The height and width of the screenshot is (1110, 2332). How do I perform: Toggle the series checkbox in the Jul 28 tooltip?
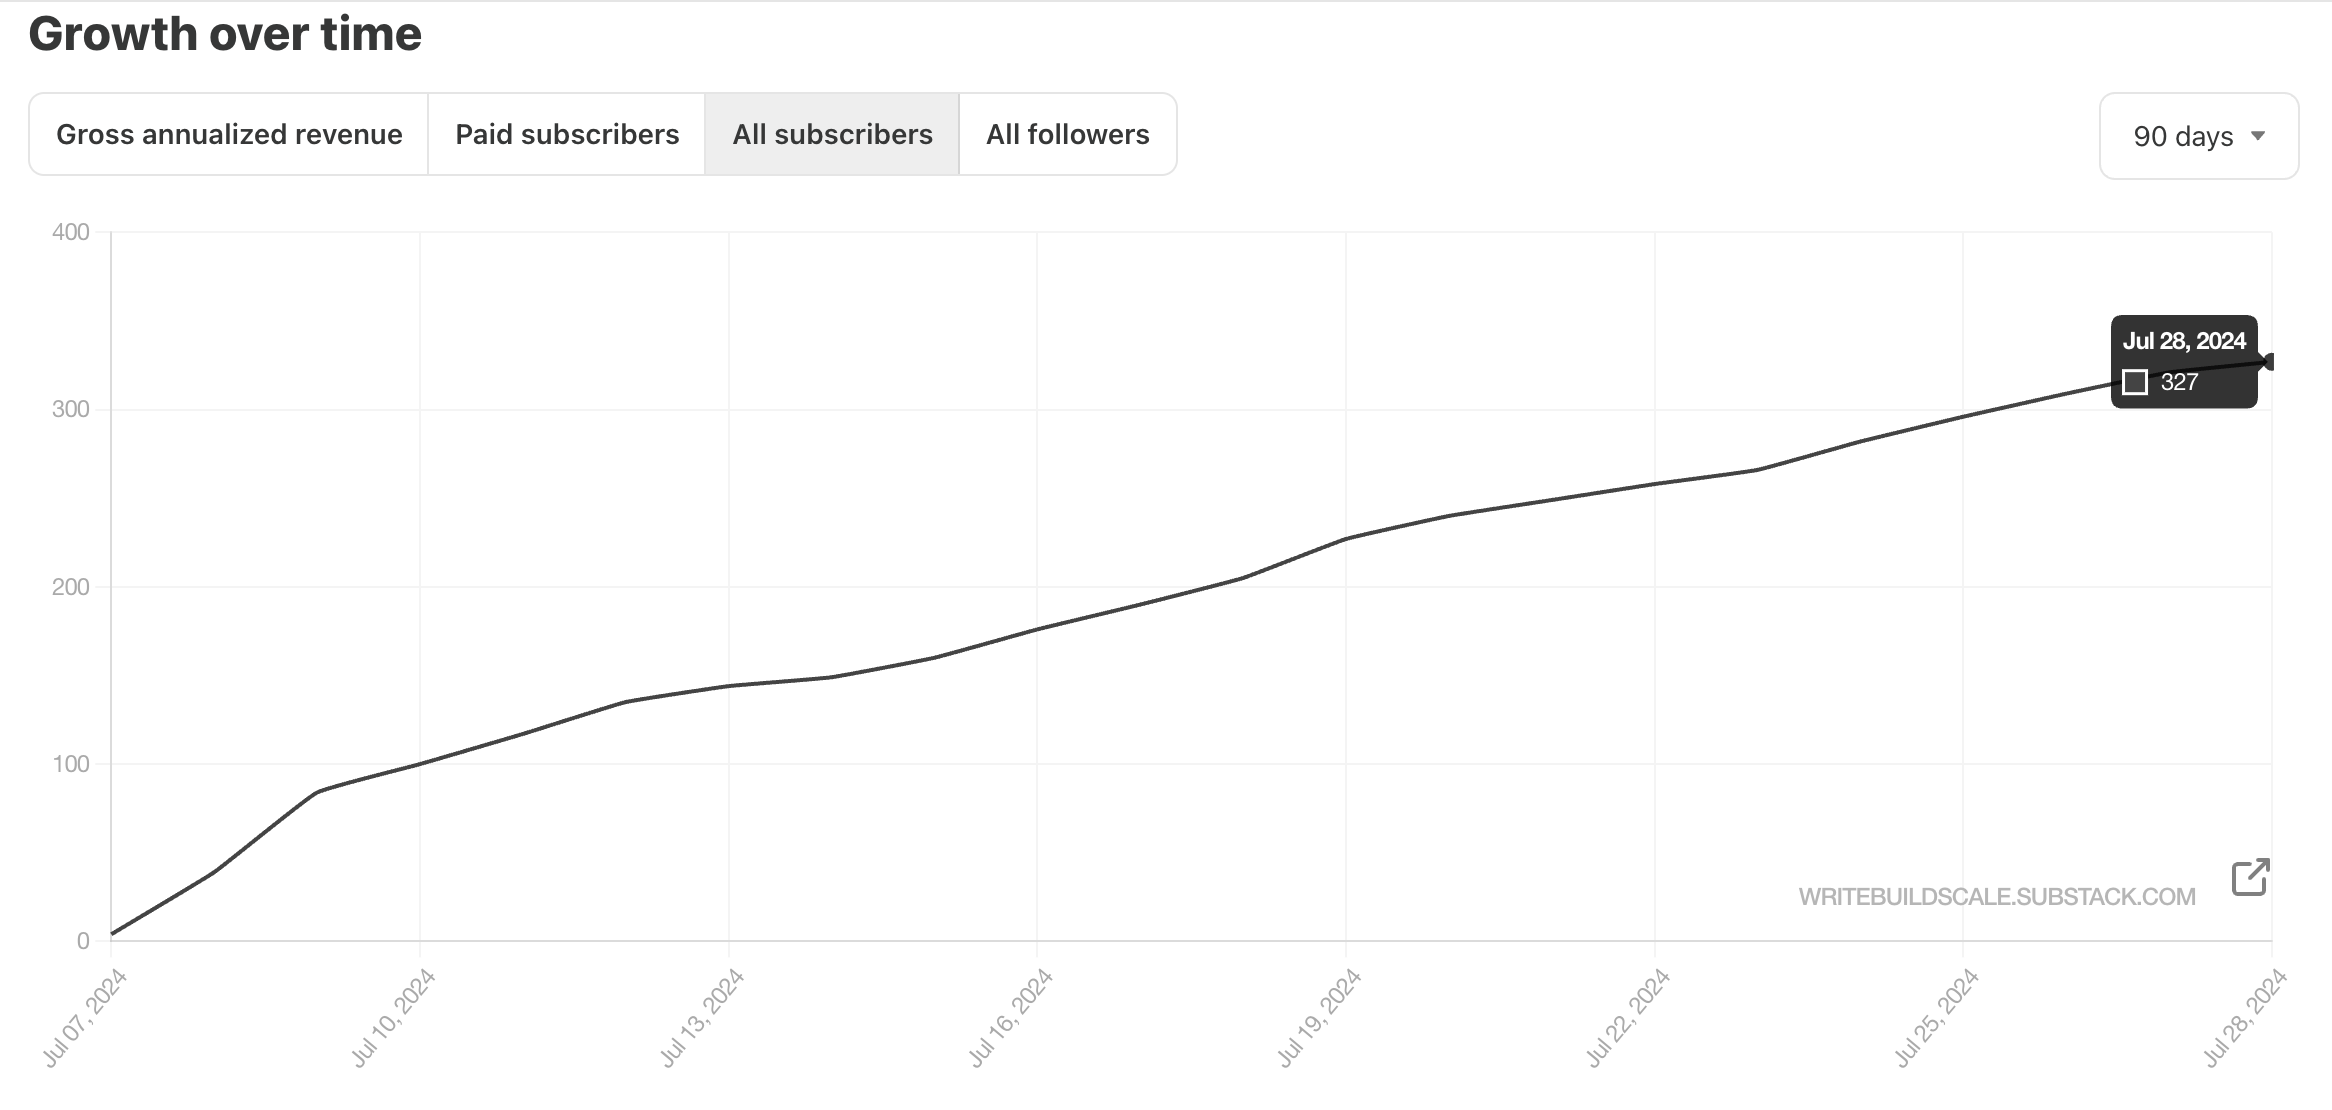pos(2135,381)
